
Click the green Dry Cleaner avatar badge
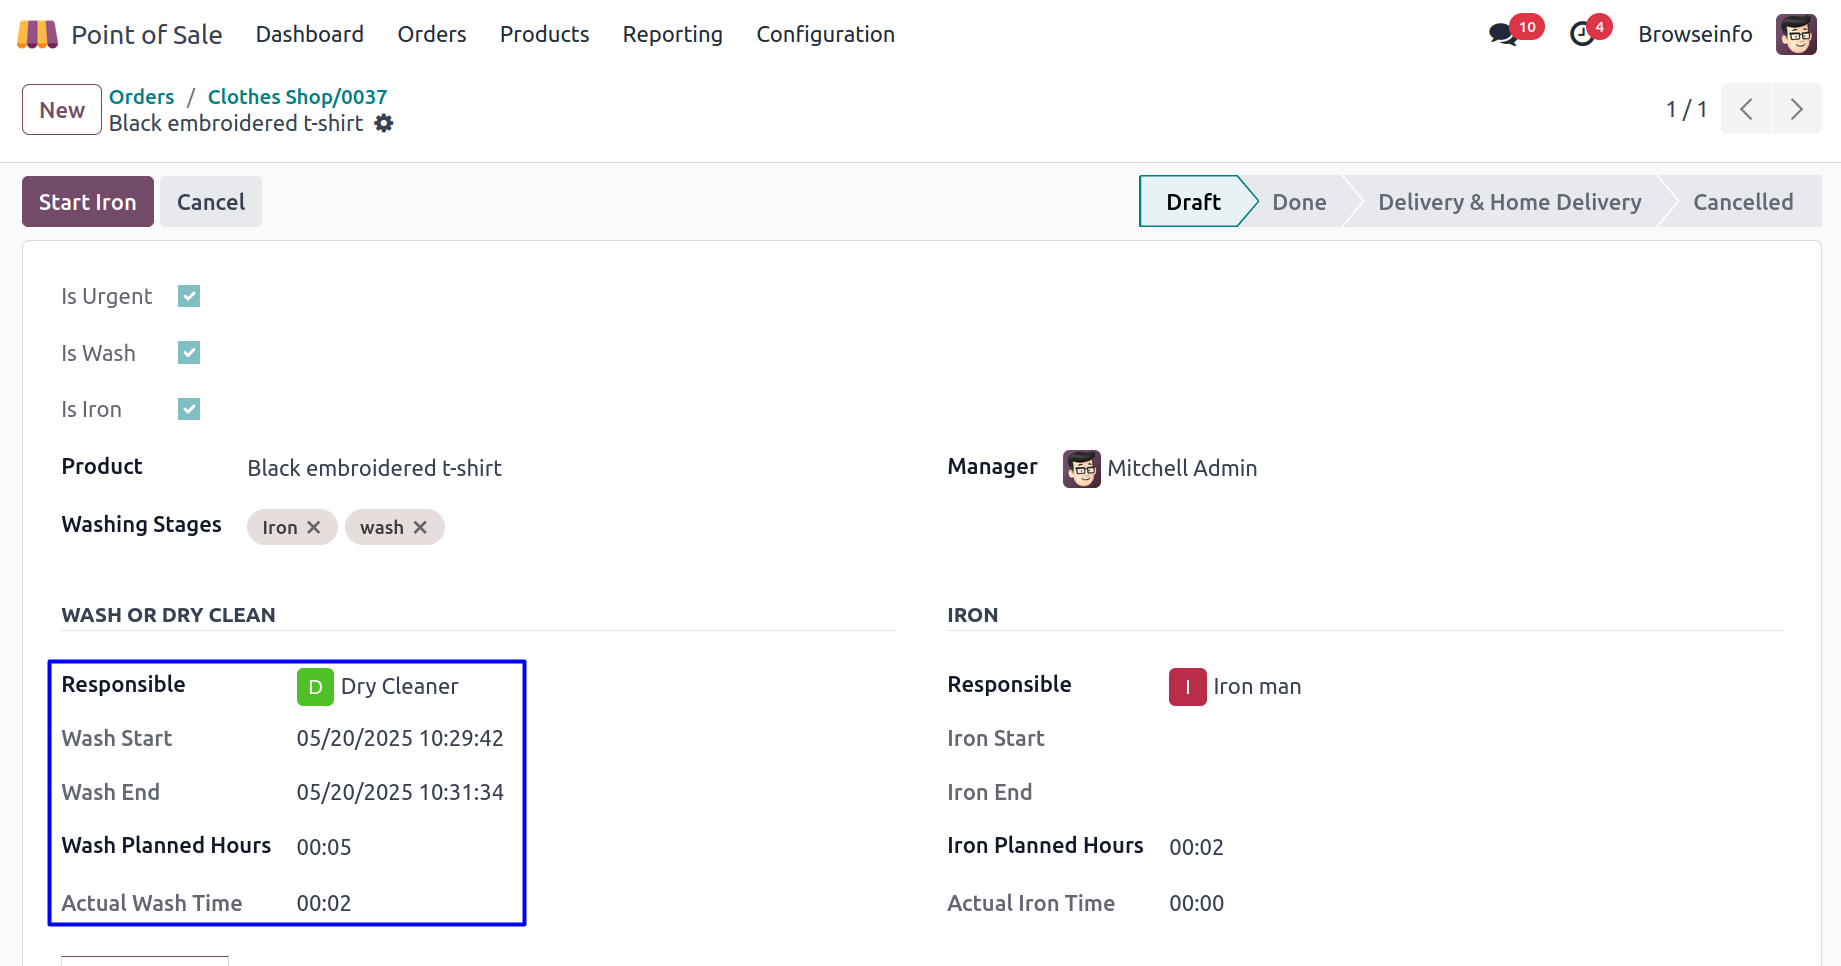pos(315,687)
